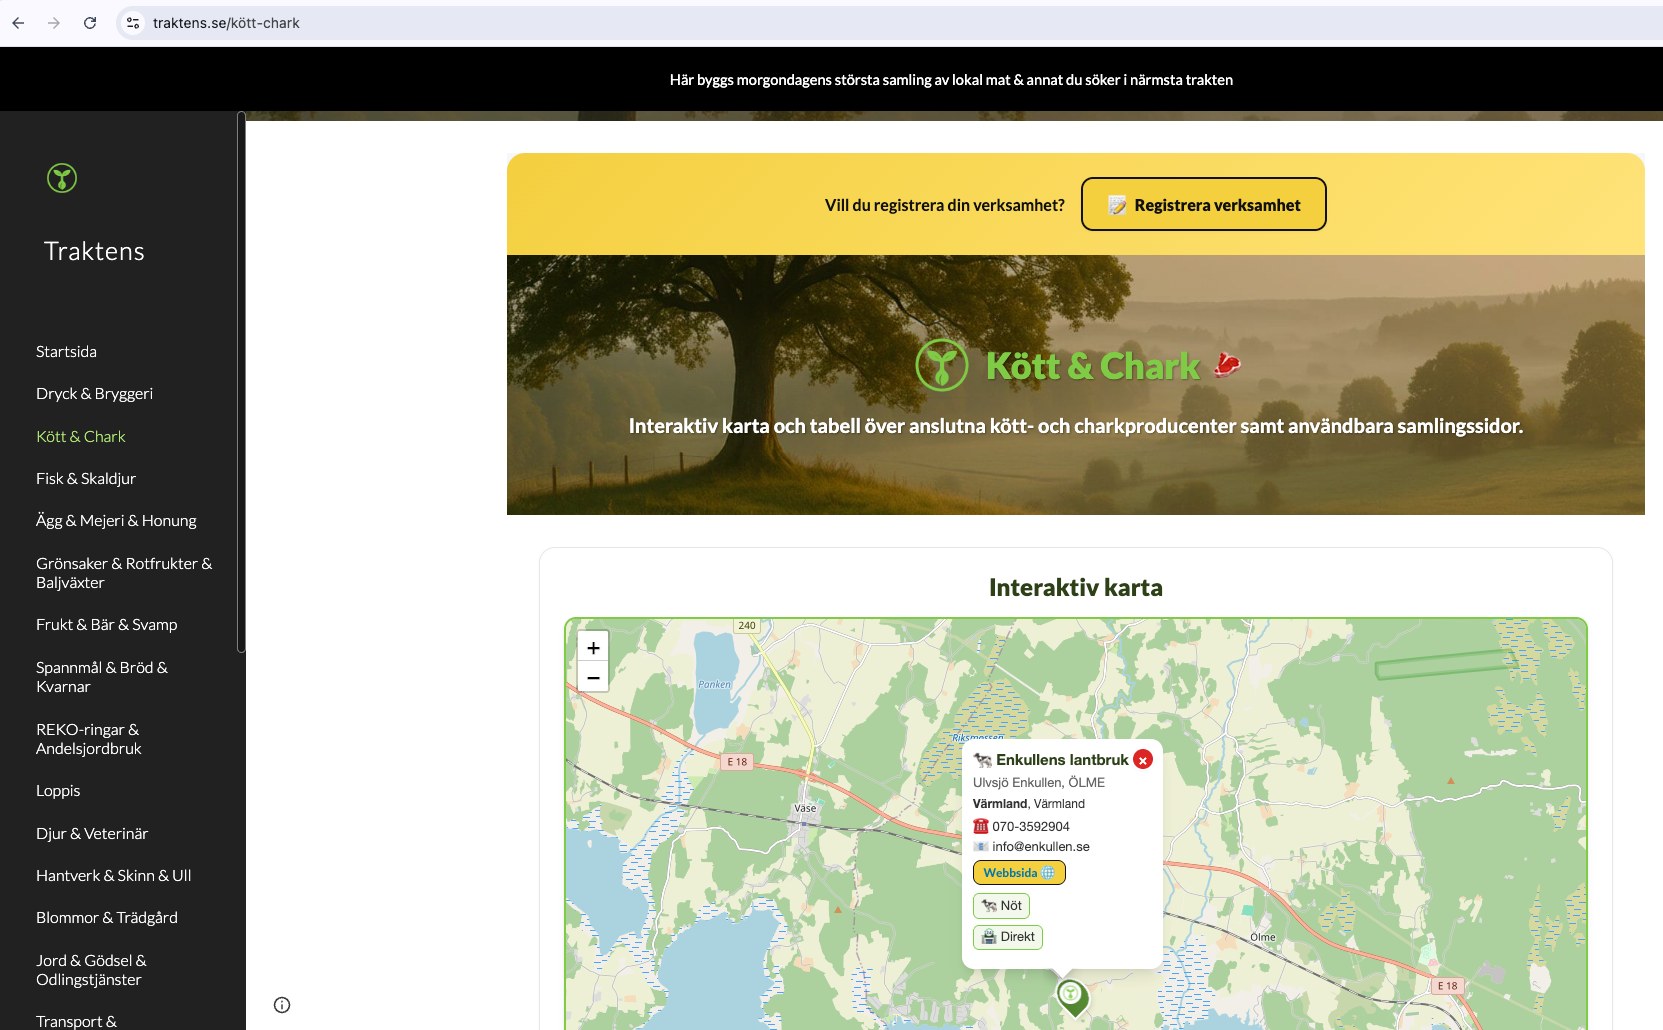
Task: Click the info circle icon at bottom left
Action: pos(282,1005)
